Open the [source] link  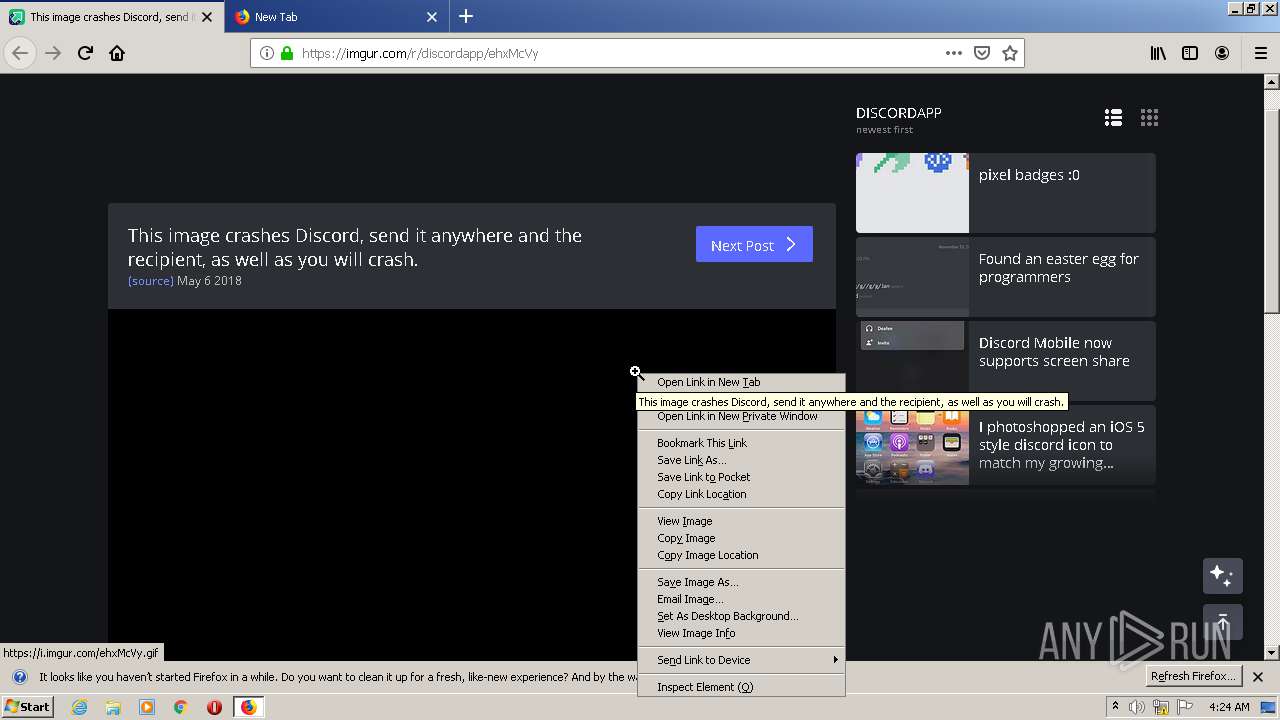click(x=151, y=281)
